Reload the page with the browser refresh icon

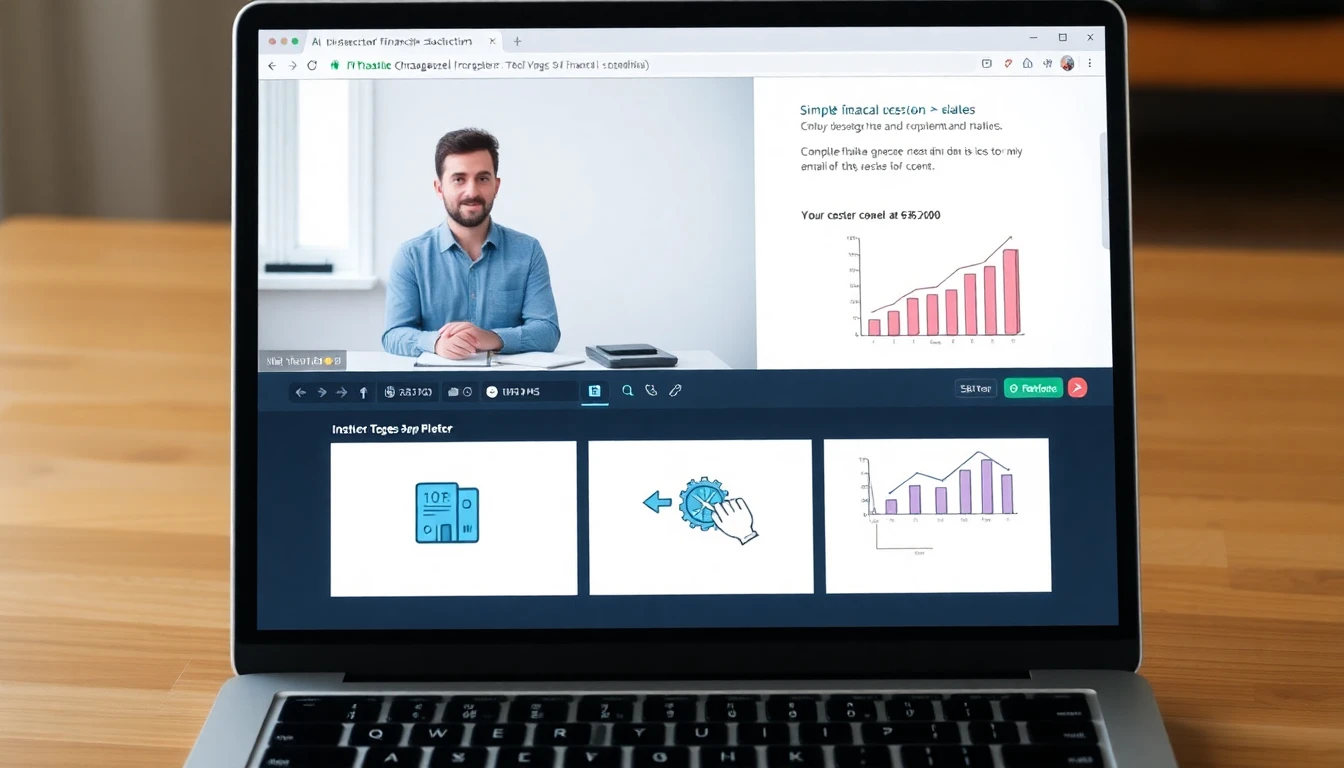pos(312,65)
